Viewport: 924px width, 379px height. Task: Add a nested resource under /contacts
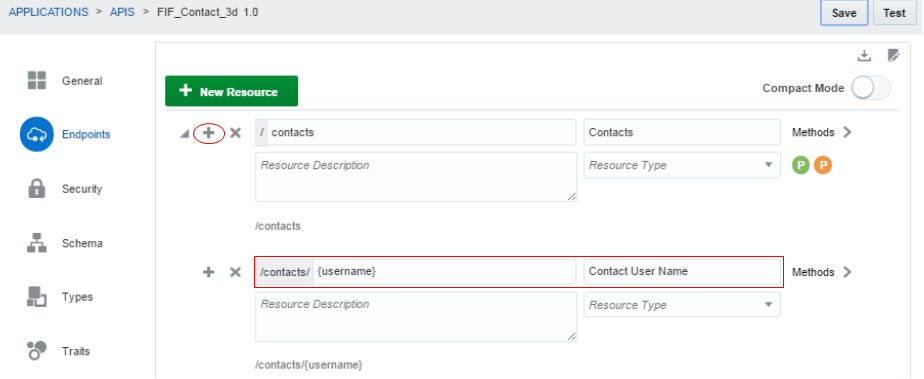pyautogui.click(x=209, y=133)
